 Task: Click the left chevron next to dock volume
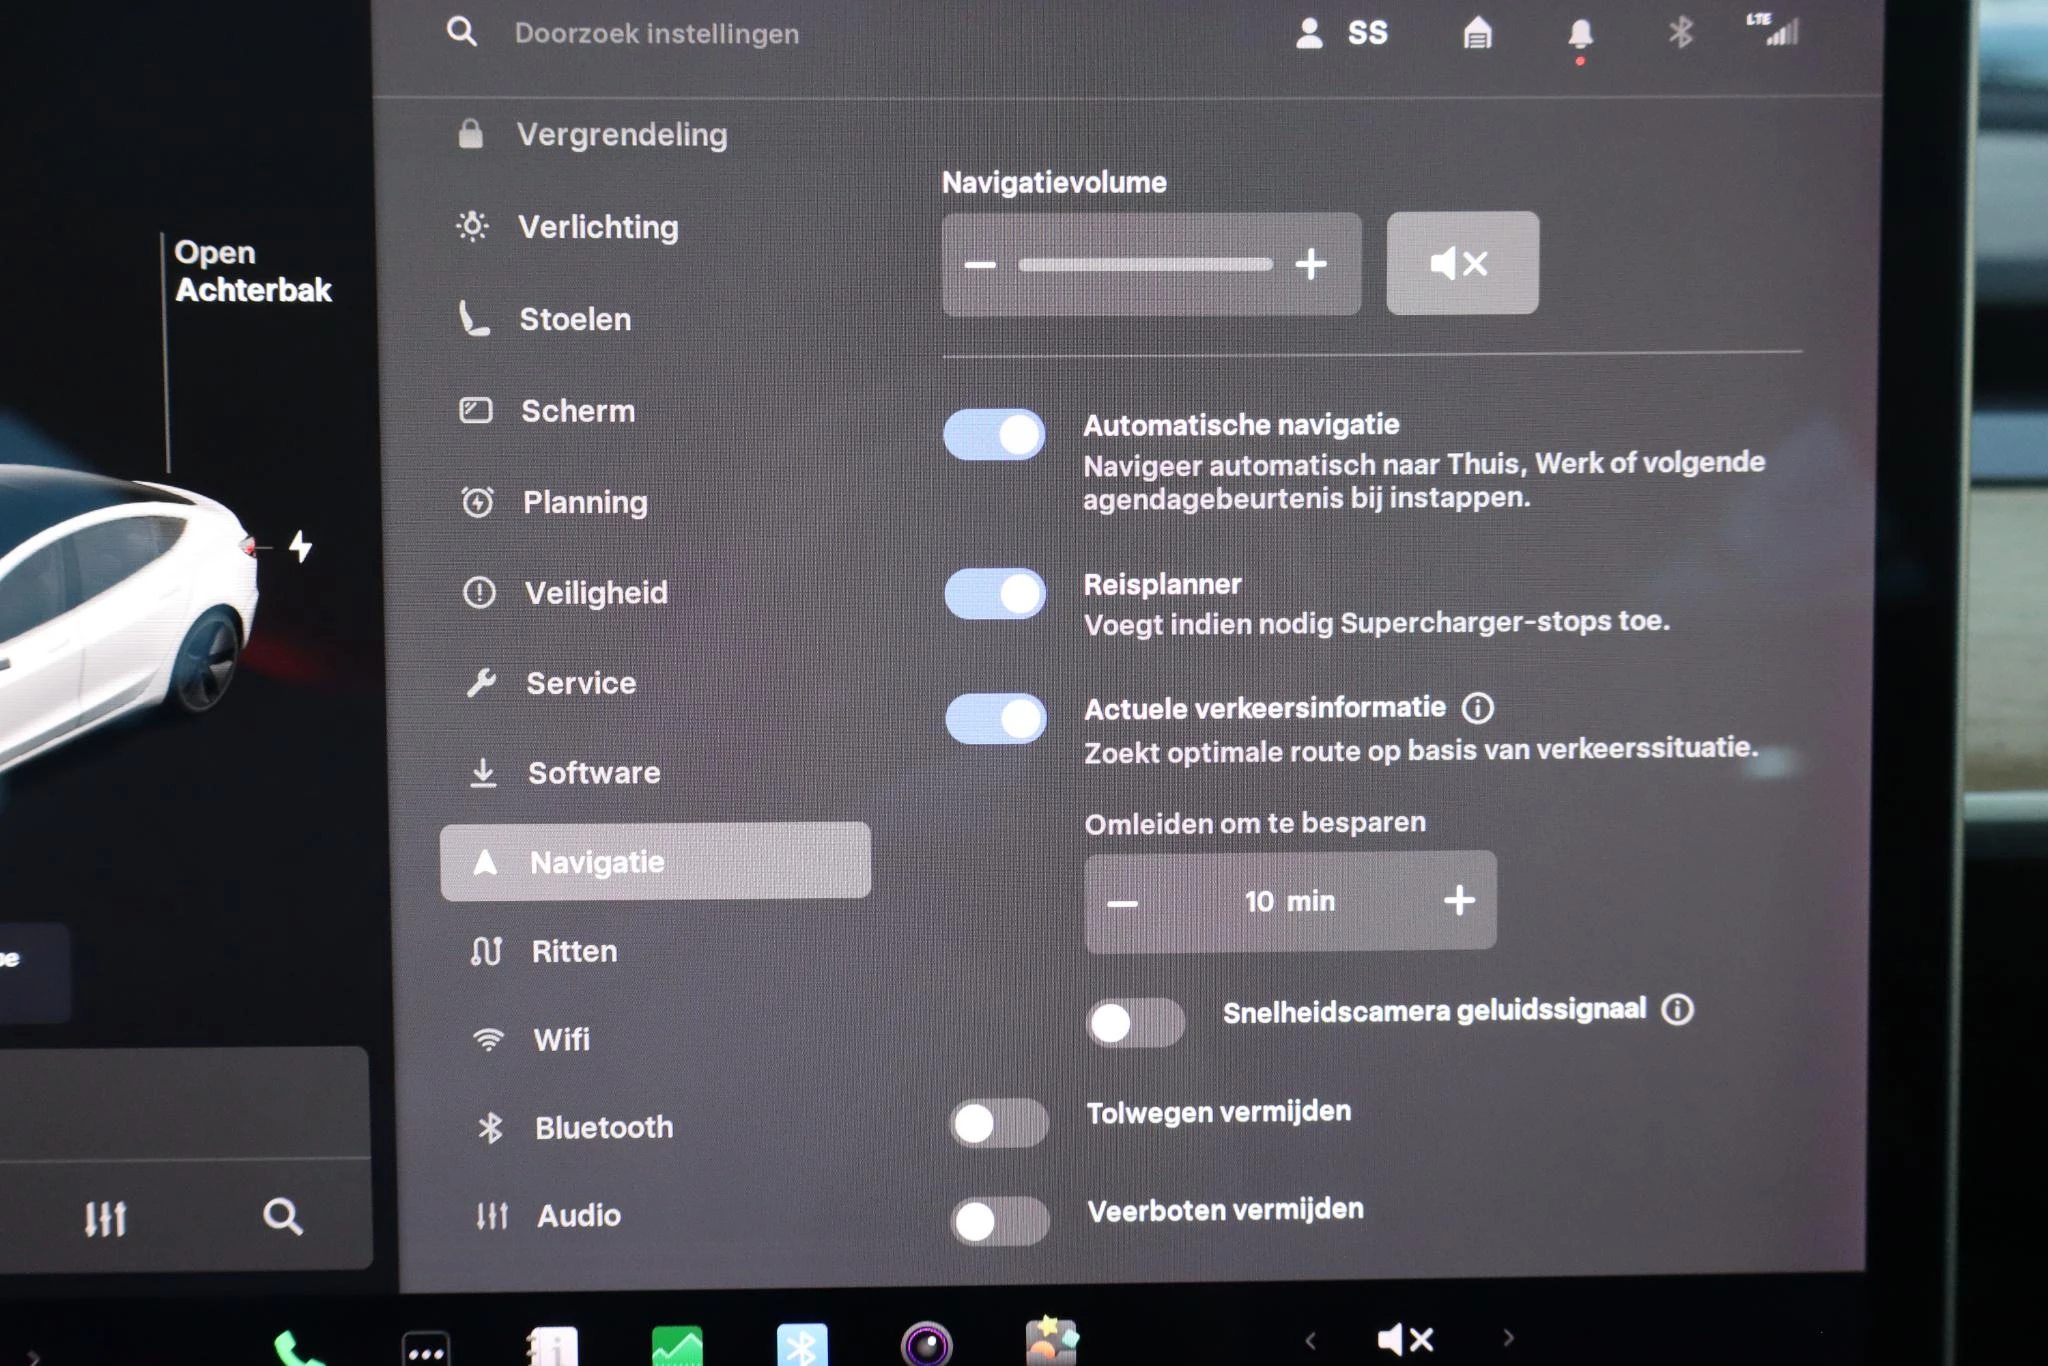point(1310,1339)
